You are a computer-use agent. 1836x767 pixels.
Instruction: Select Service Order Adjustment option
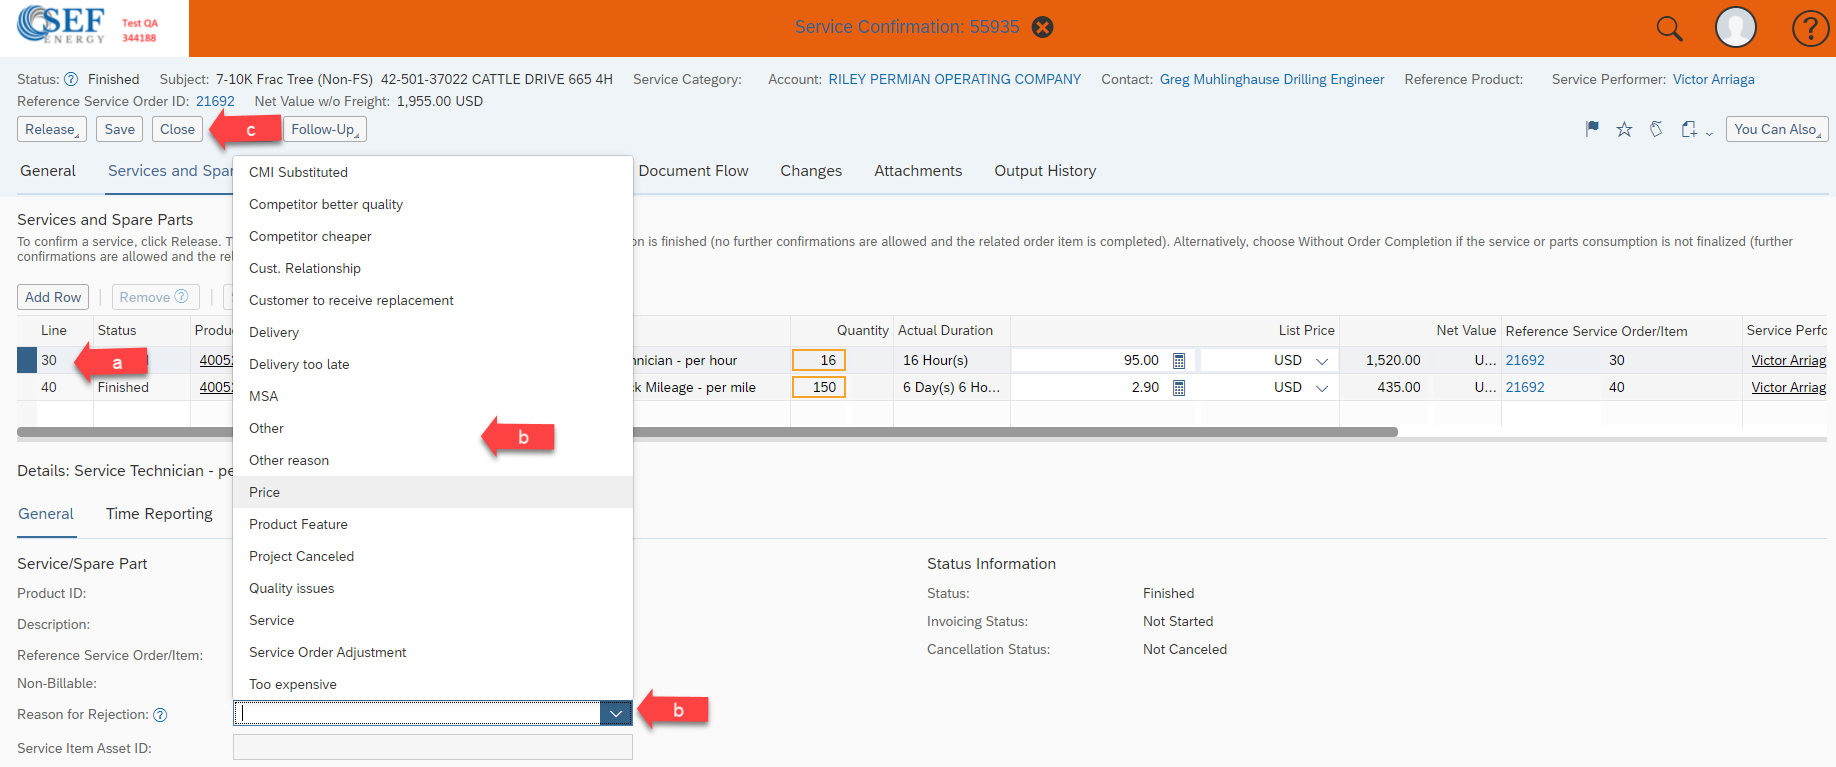tap(433, 652)
